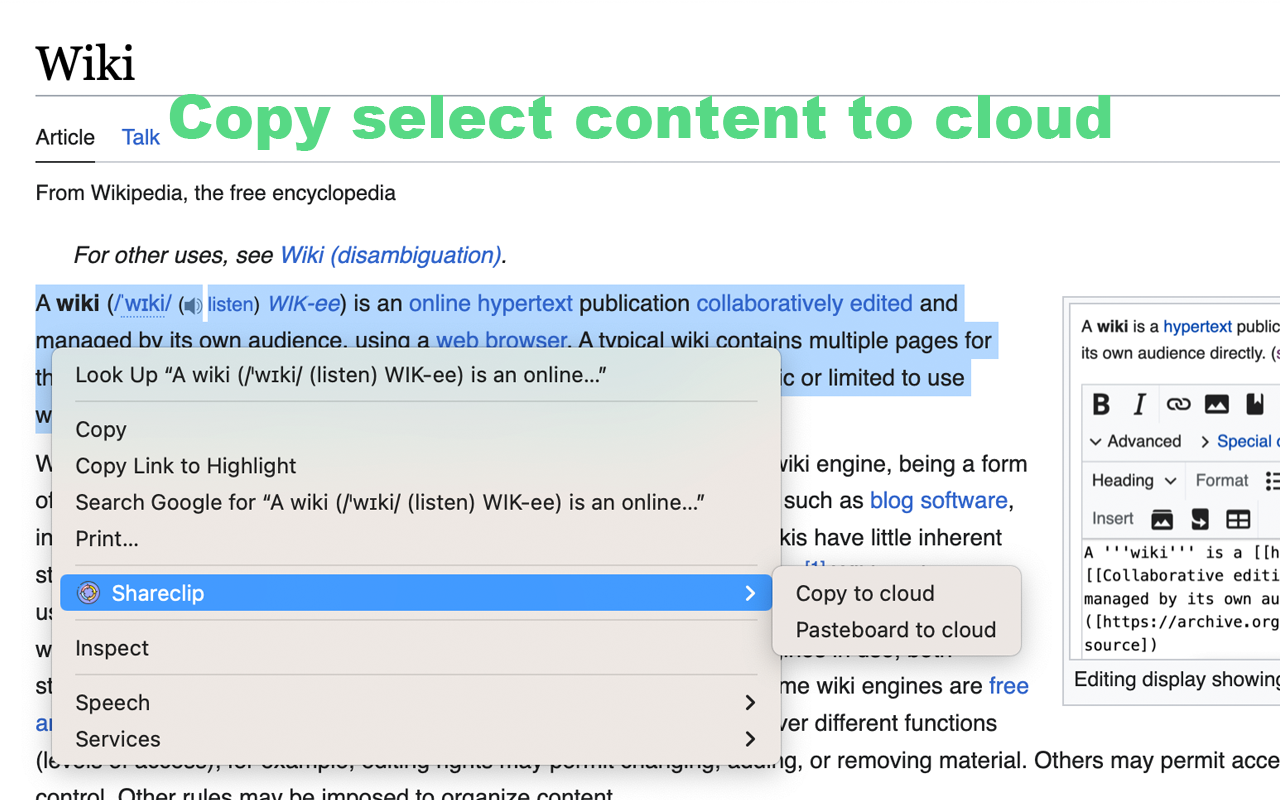The image size is (1280, 800).
Task: Click the Wiki page title heading
Action: coord(86,63)
